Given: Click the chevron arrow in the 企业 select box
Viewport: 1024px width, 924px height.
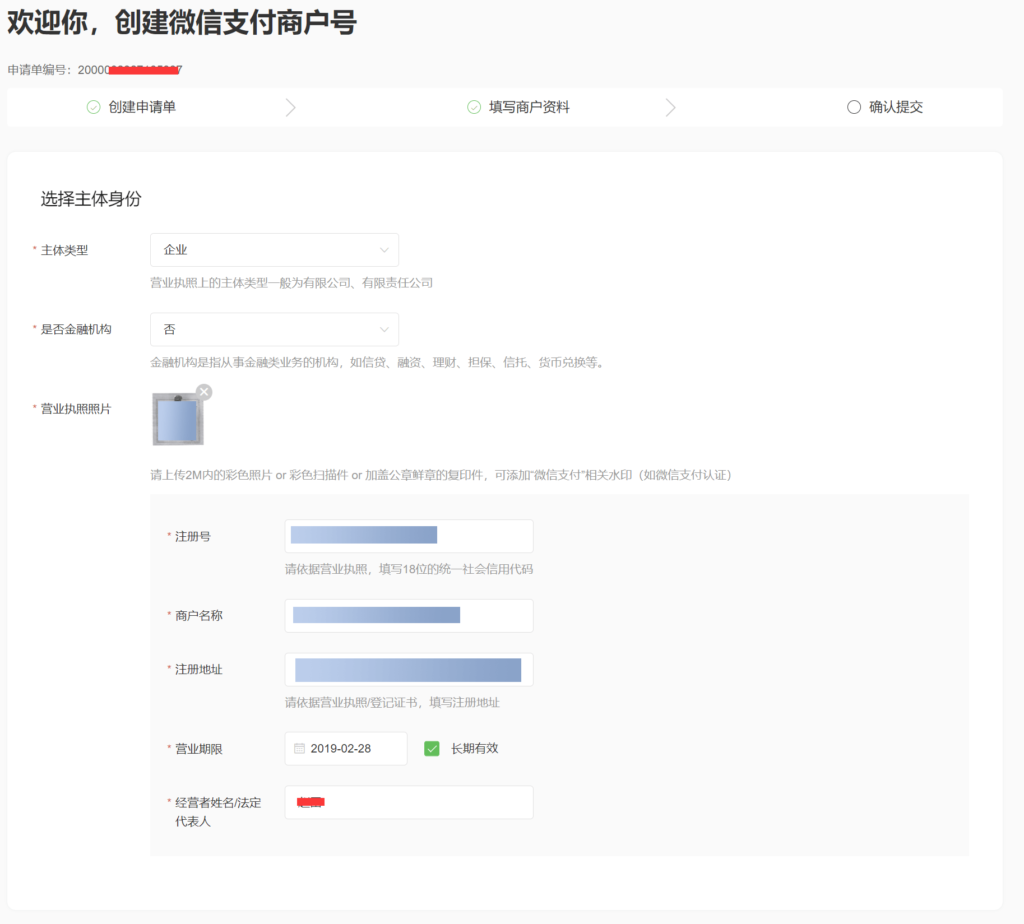Looking at the screenshot, I should pos(384,250).
